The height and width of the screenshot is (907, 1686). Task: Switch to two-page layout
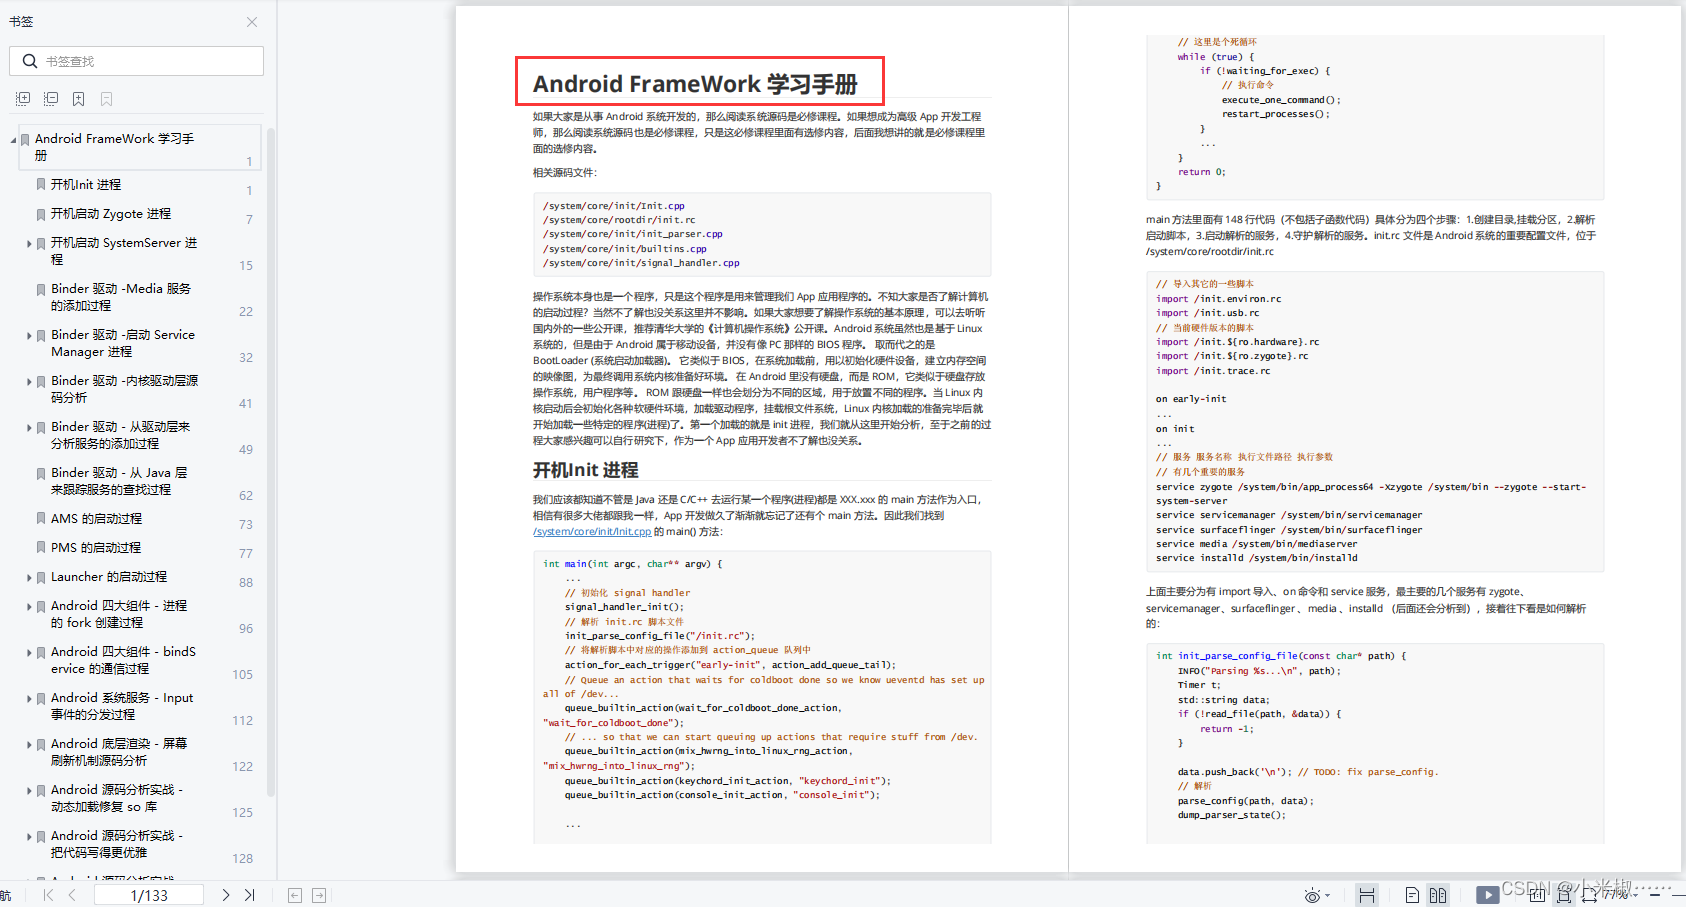[x=1438, y=895]
